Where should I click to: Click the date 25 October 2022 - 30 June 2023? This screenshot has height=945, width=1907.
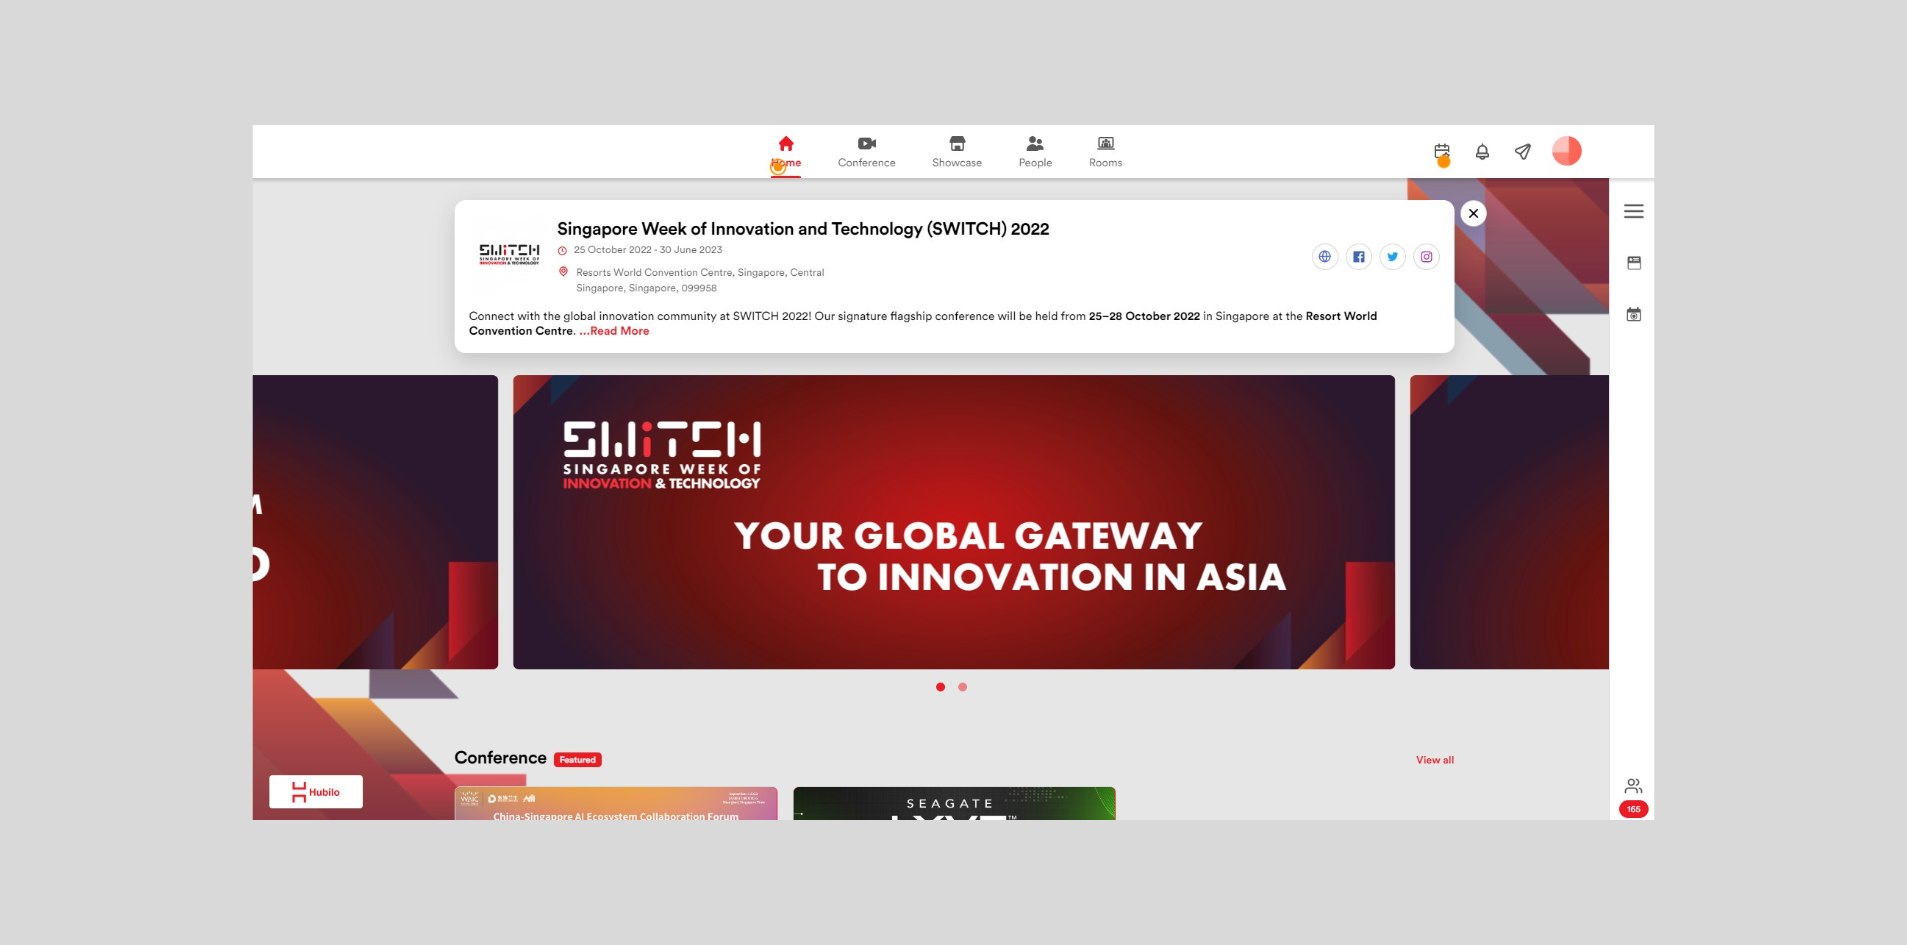click(x=647, y=250)
